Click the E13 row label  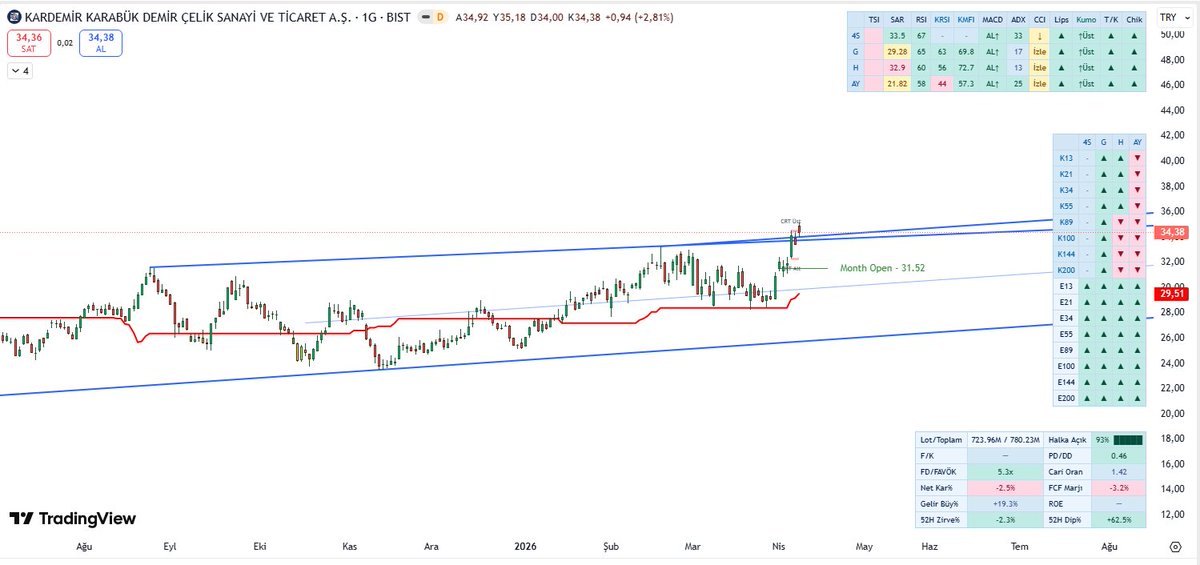(1066, 286)
